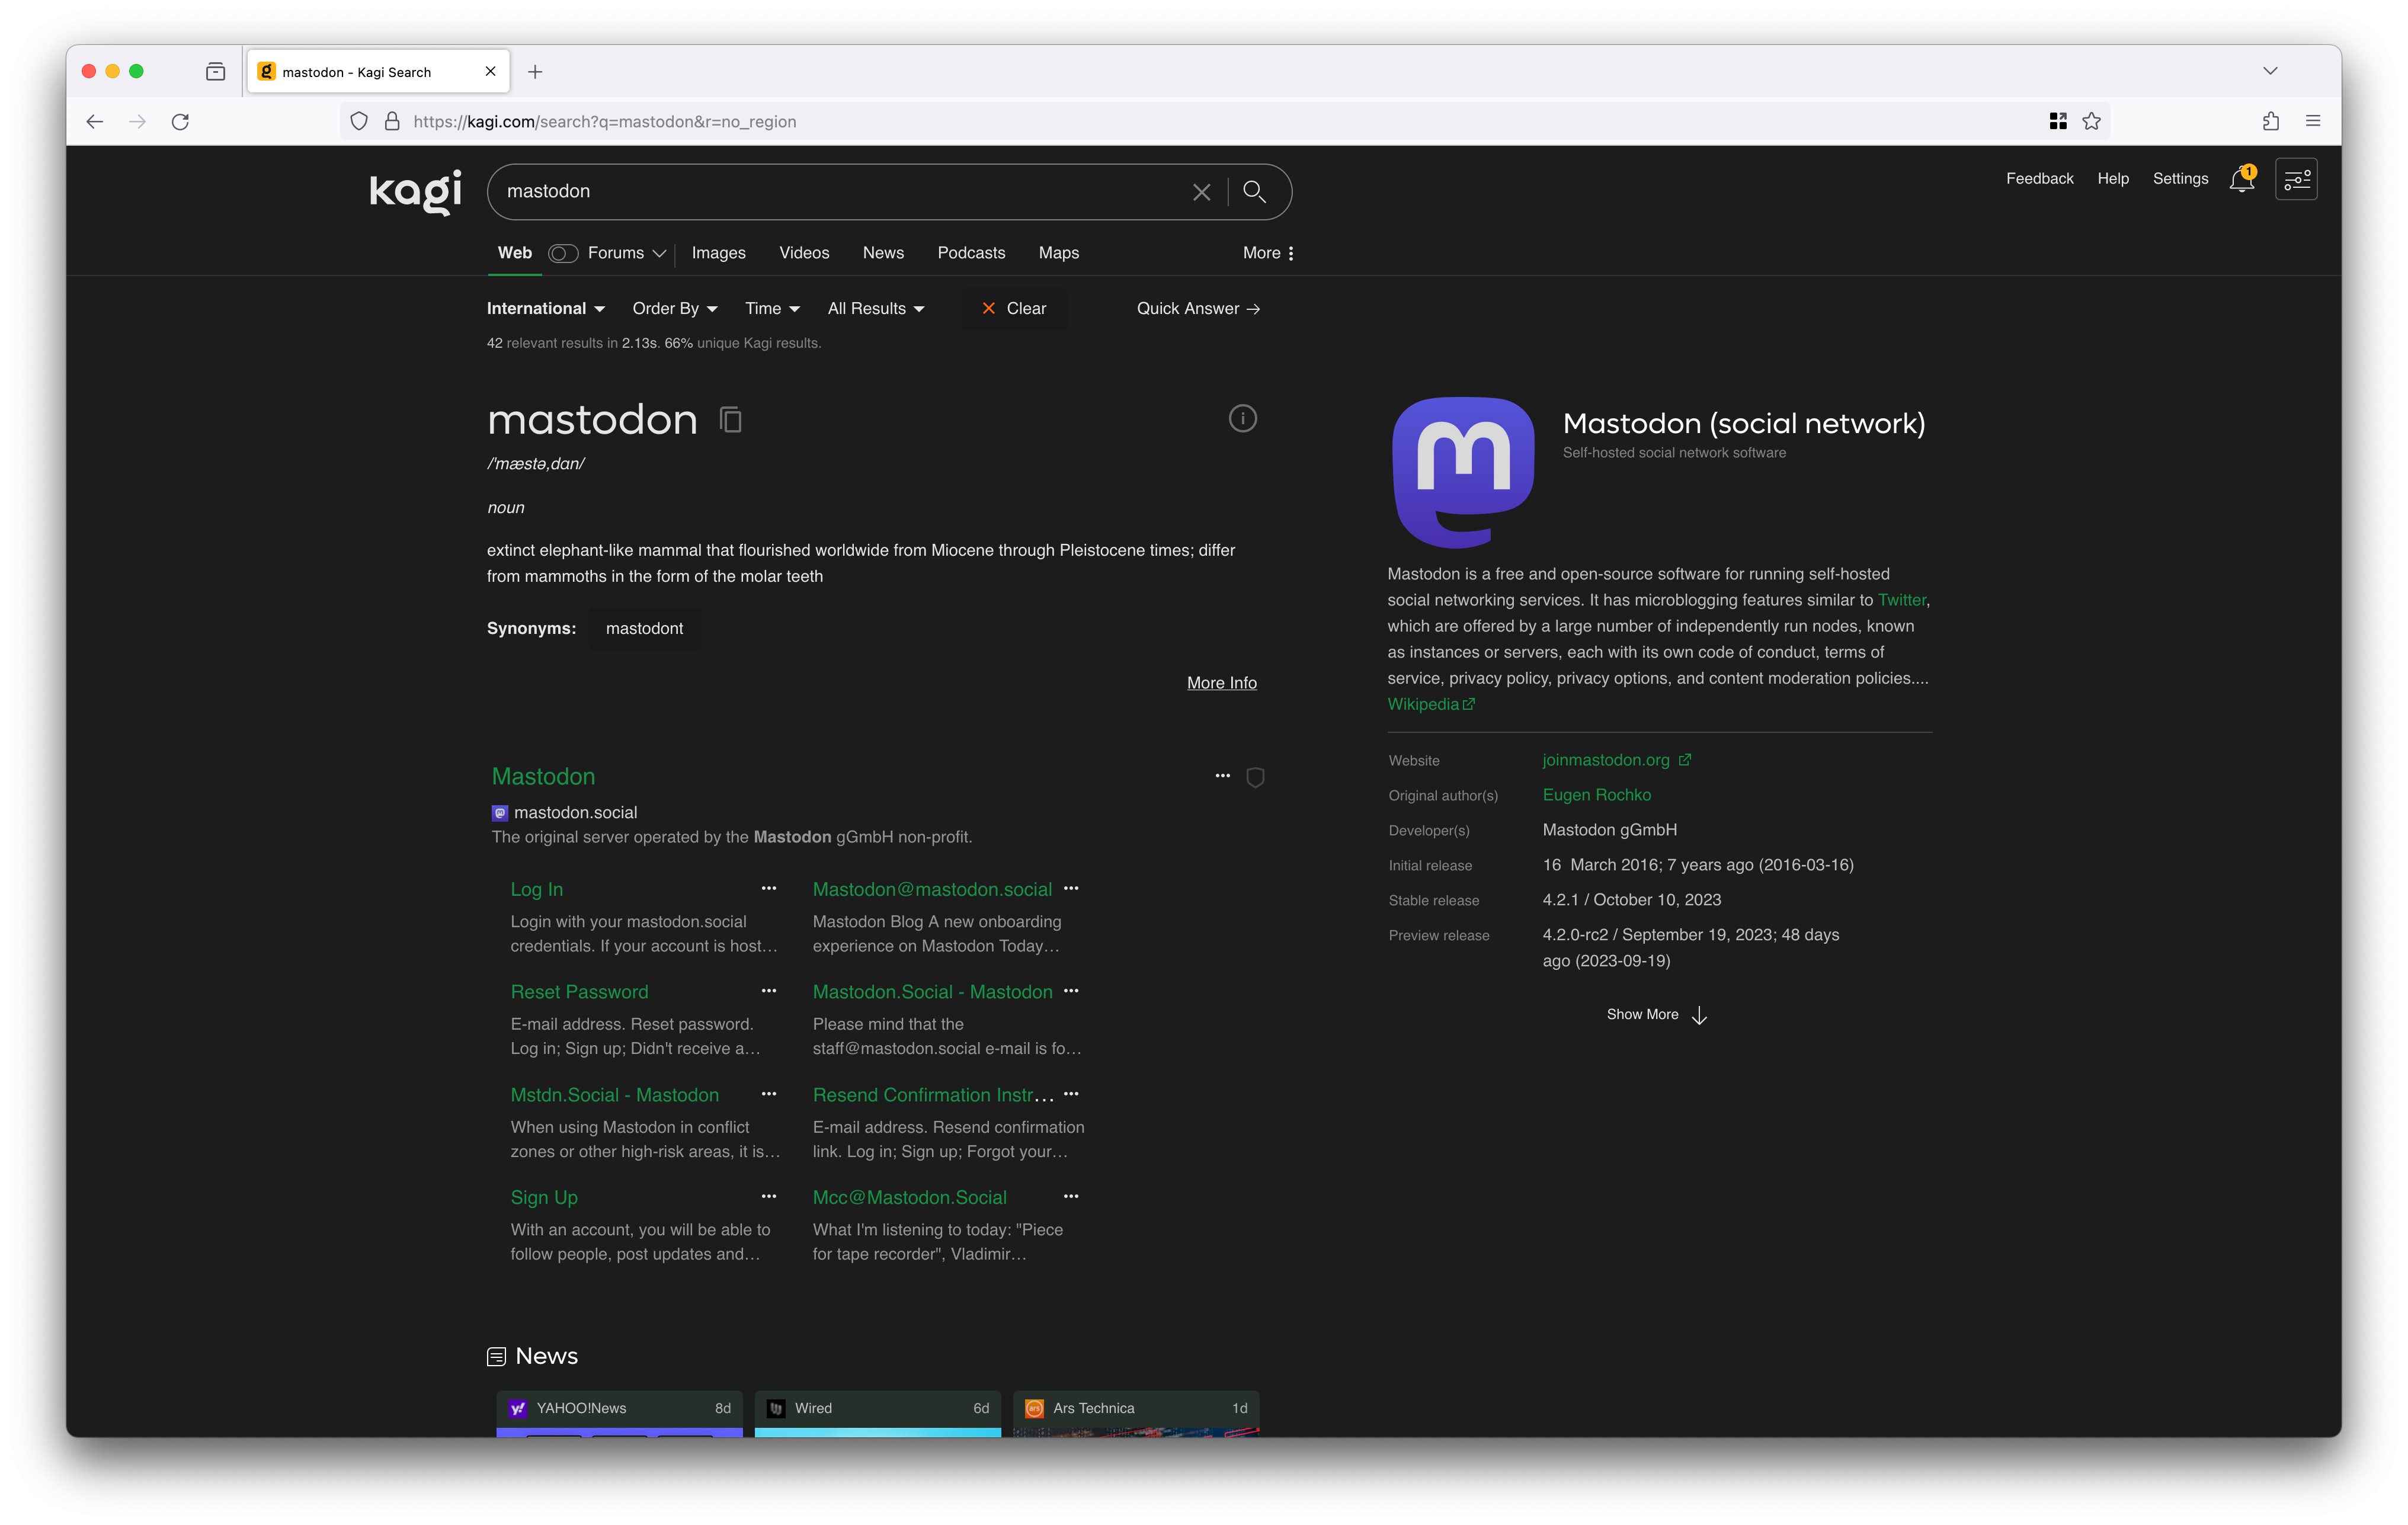Open the Eugen Rochko link
Screen dimensions: 2408x1525
coord(1596,795)
